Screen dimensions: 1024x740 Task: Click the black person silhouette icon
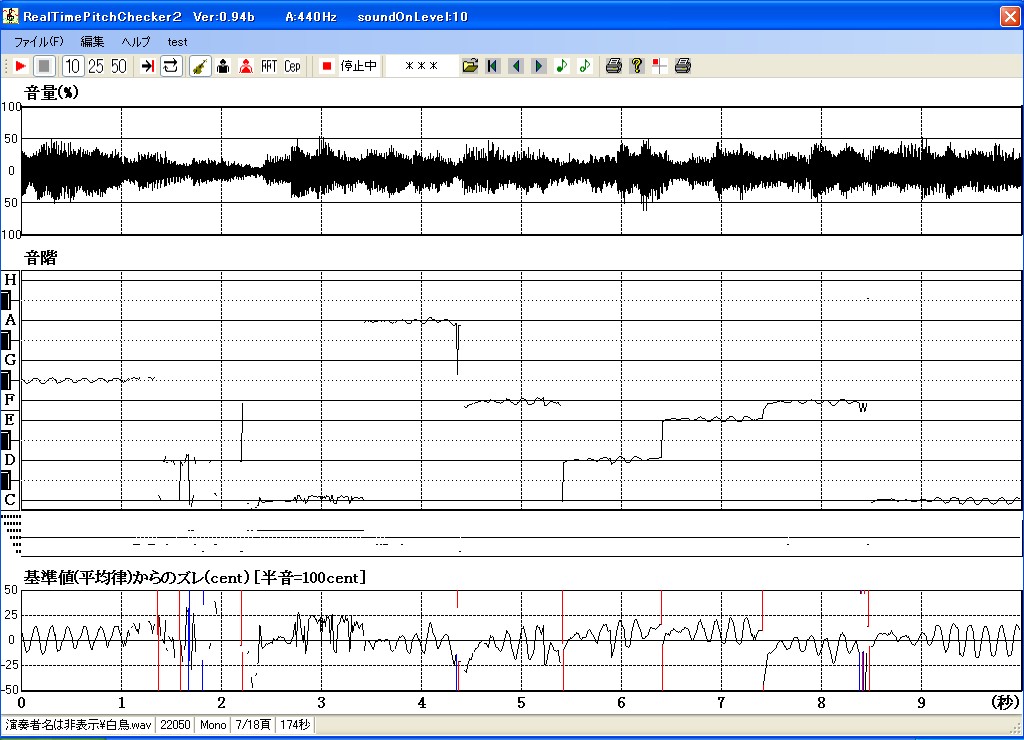click(223, 66)
